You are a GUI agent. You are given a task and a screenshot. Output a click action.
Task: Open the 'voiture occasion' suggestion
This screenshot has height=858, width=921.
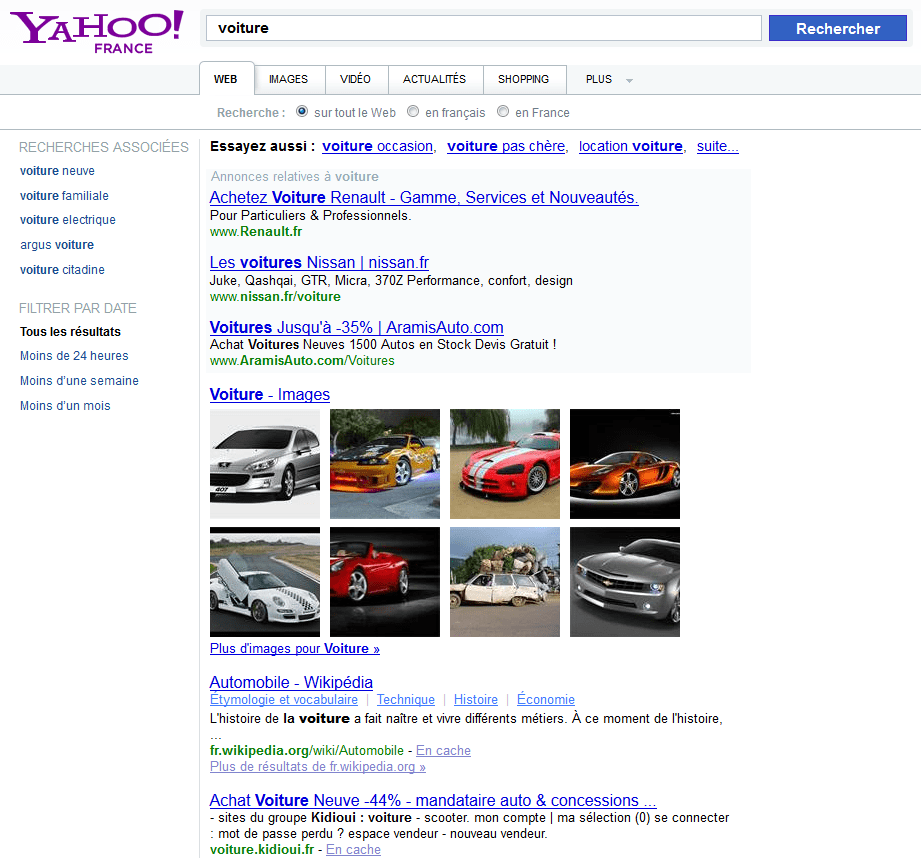[378, 146]
